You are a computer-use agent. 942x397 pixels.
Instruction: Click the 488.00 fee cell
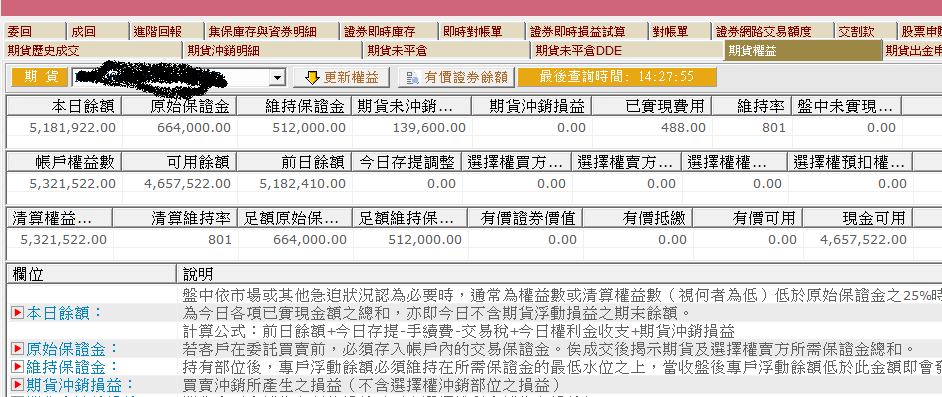point(652,127)
